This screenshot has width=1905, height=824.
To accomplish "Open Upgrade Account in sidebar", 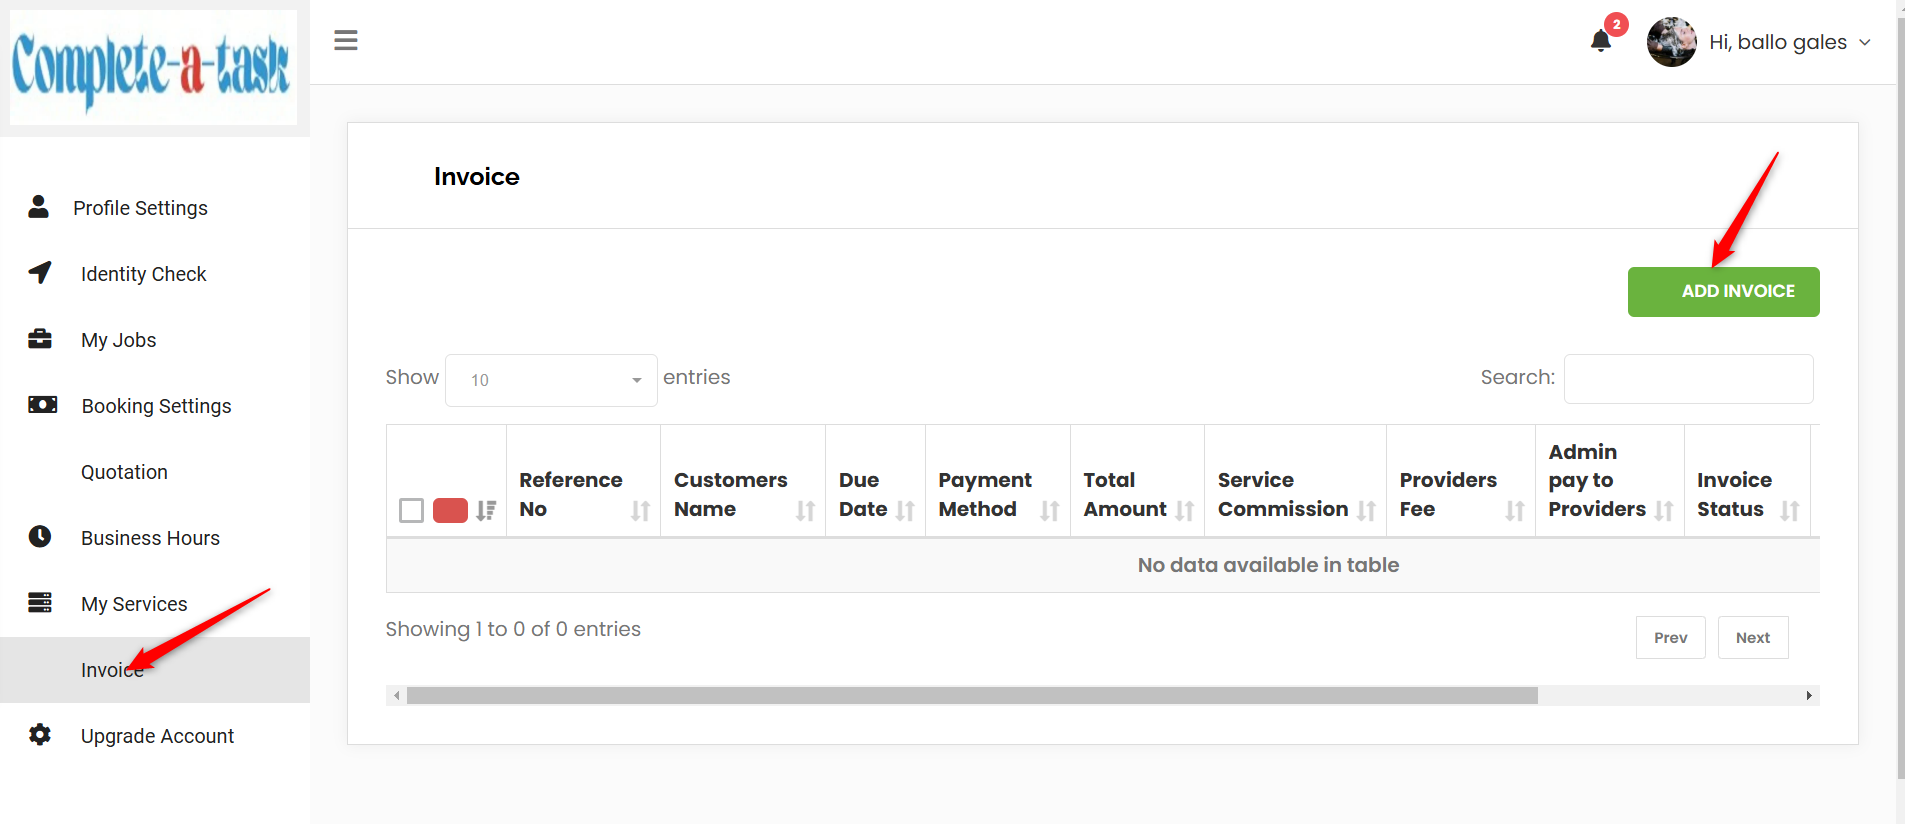I will (x=155, y=736).
